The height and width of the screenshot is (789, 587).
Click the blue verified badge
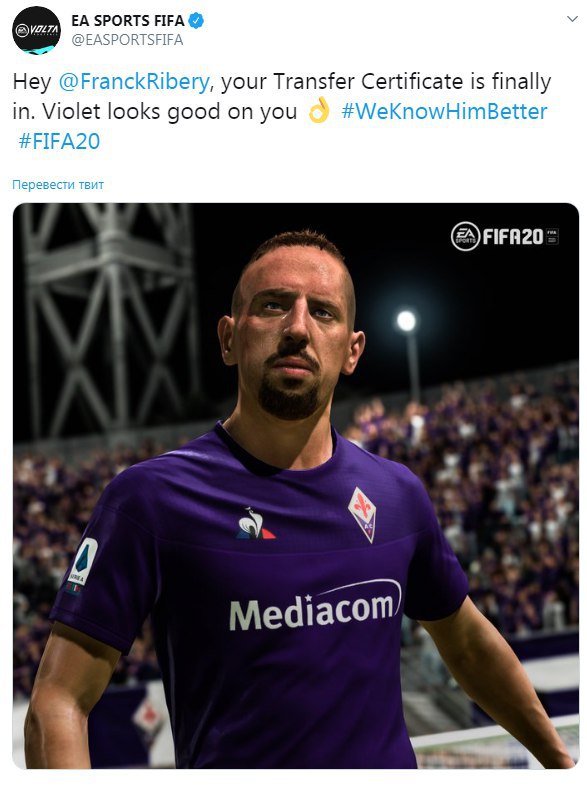point(196,21)
